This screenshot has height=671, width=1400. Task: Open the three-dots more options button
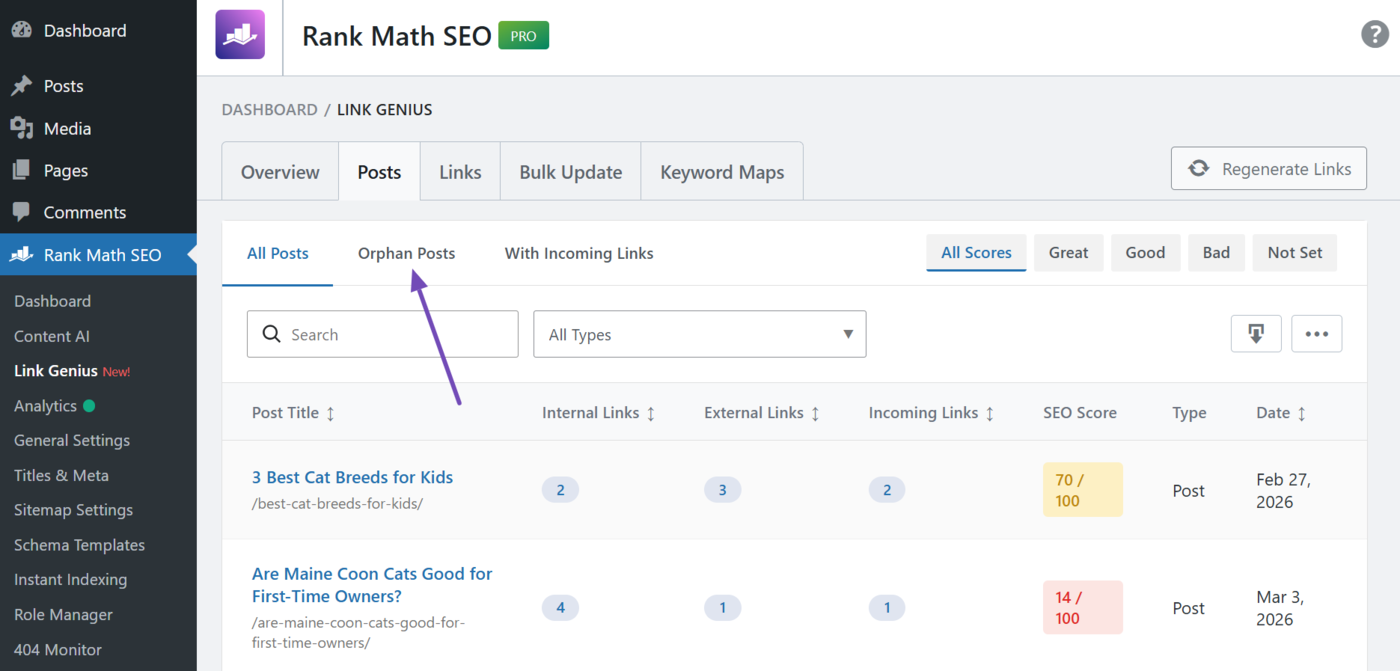pyautogui.click(x=1317, y=334)
